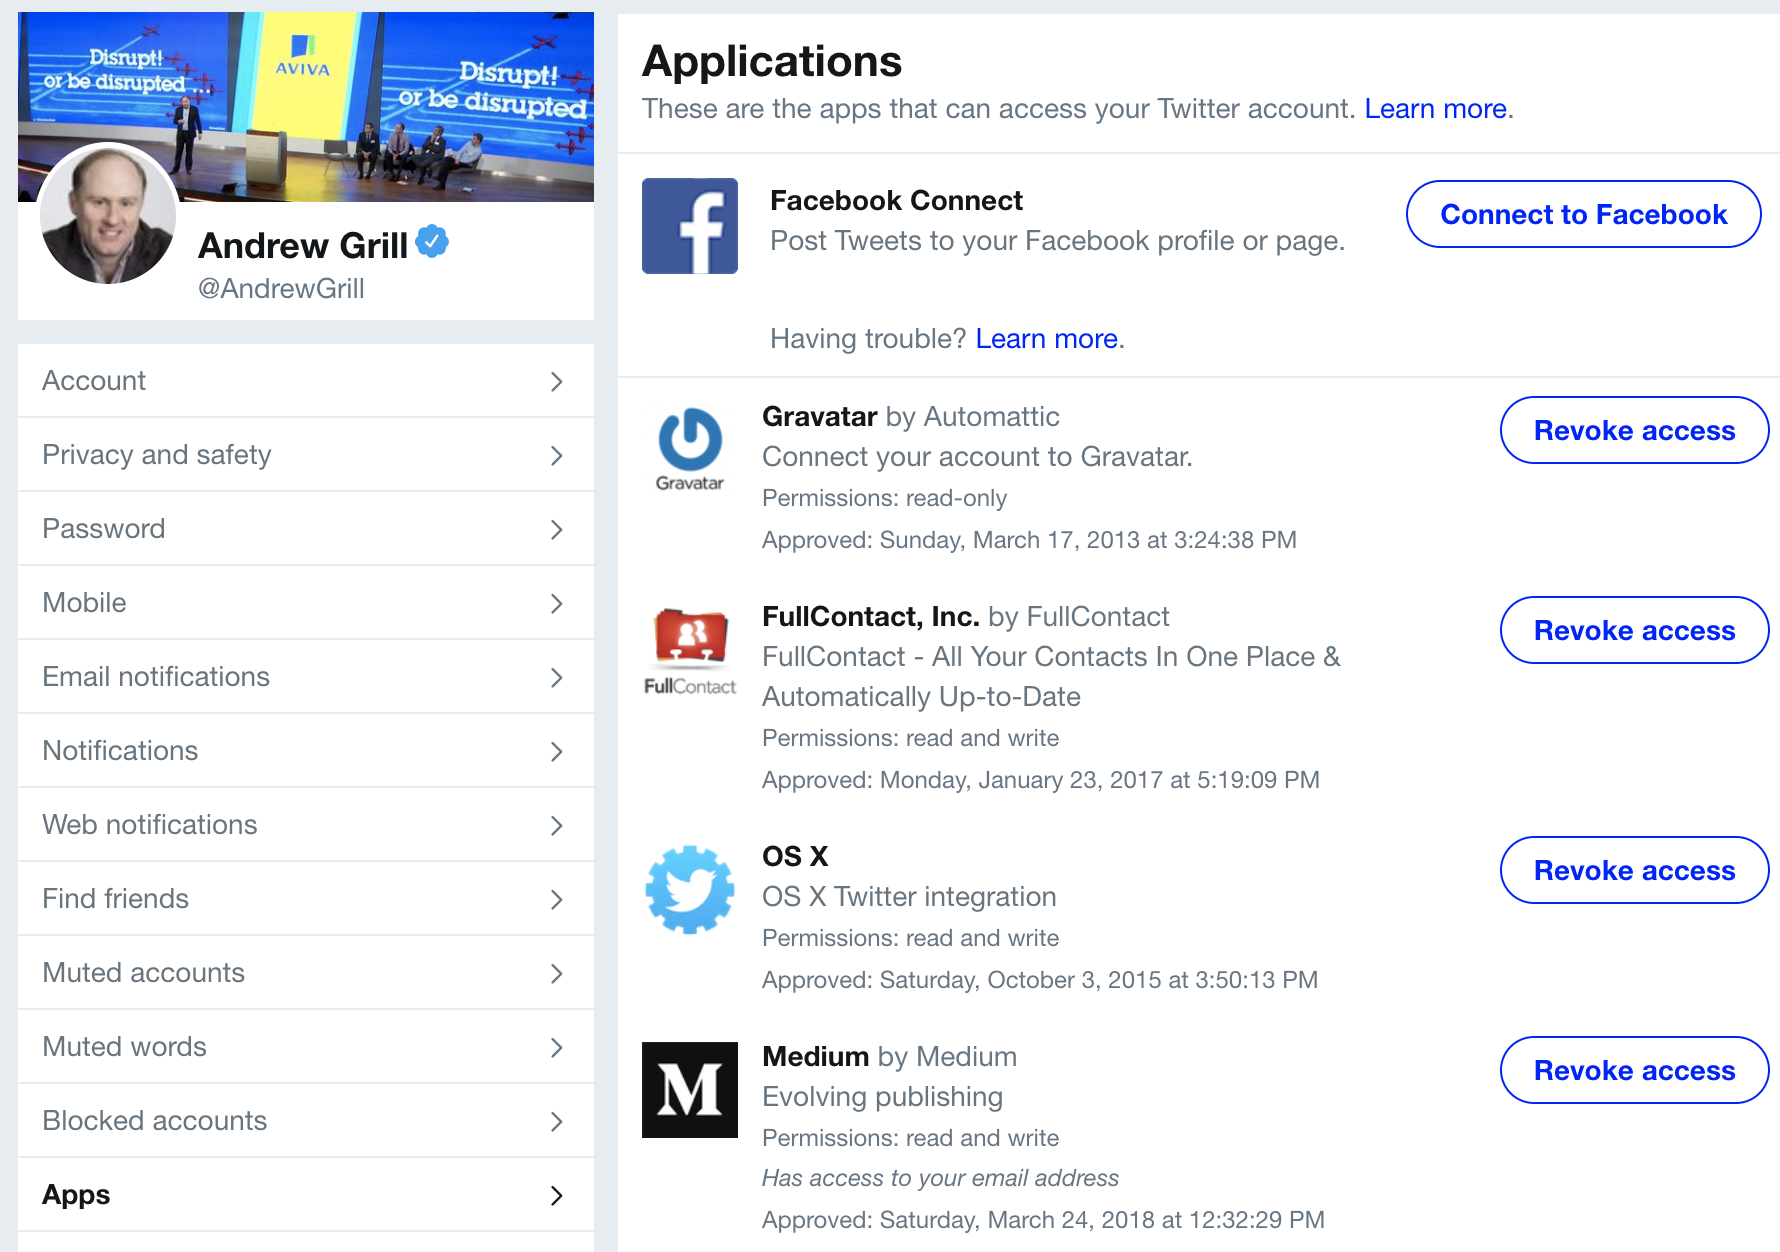
Task: Open the Blocked accounts section
Action: coord(155,1121)
